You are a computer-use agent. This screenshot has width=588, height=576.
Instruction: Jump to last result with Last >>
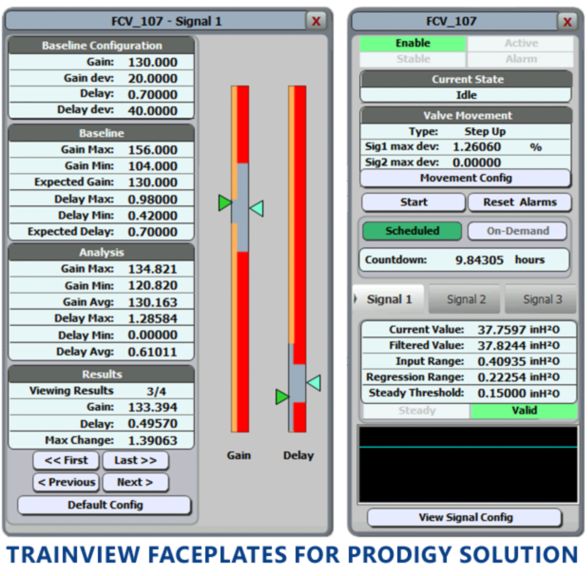135,460
